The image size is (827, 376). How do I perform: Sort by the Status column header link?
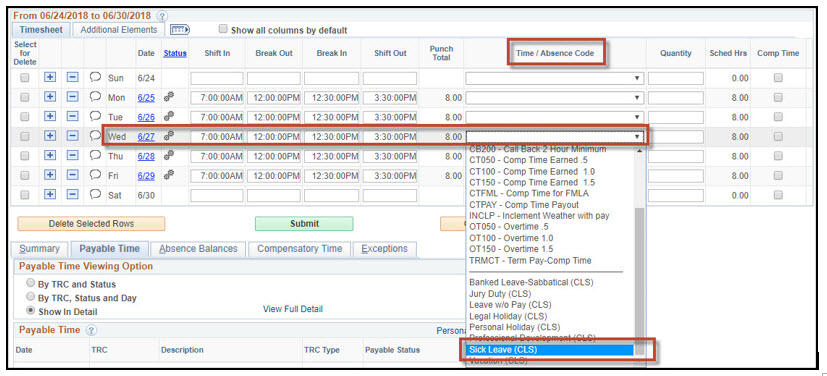click(x=175, y=53)
